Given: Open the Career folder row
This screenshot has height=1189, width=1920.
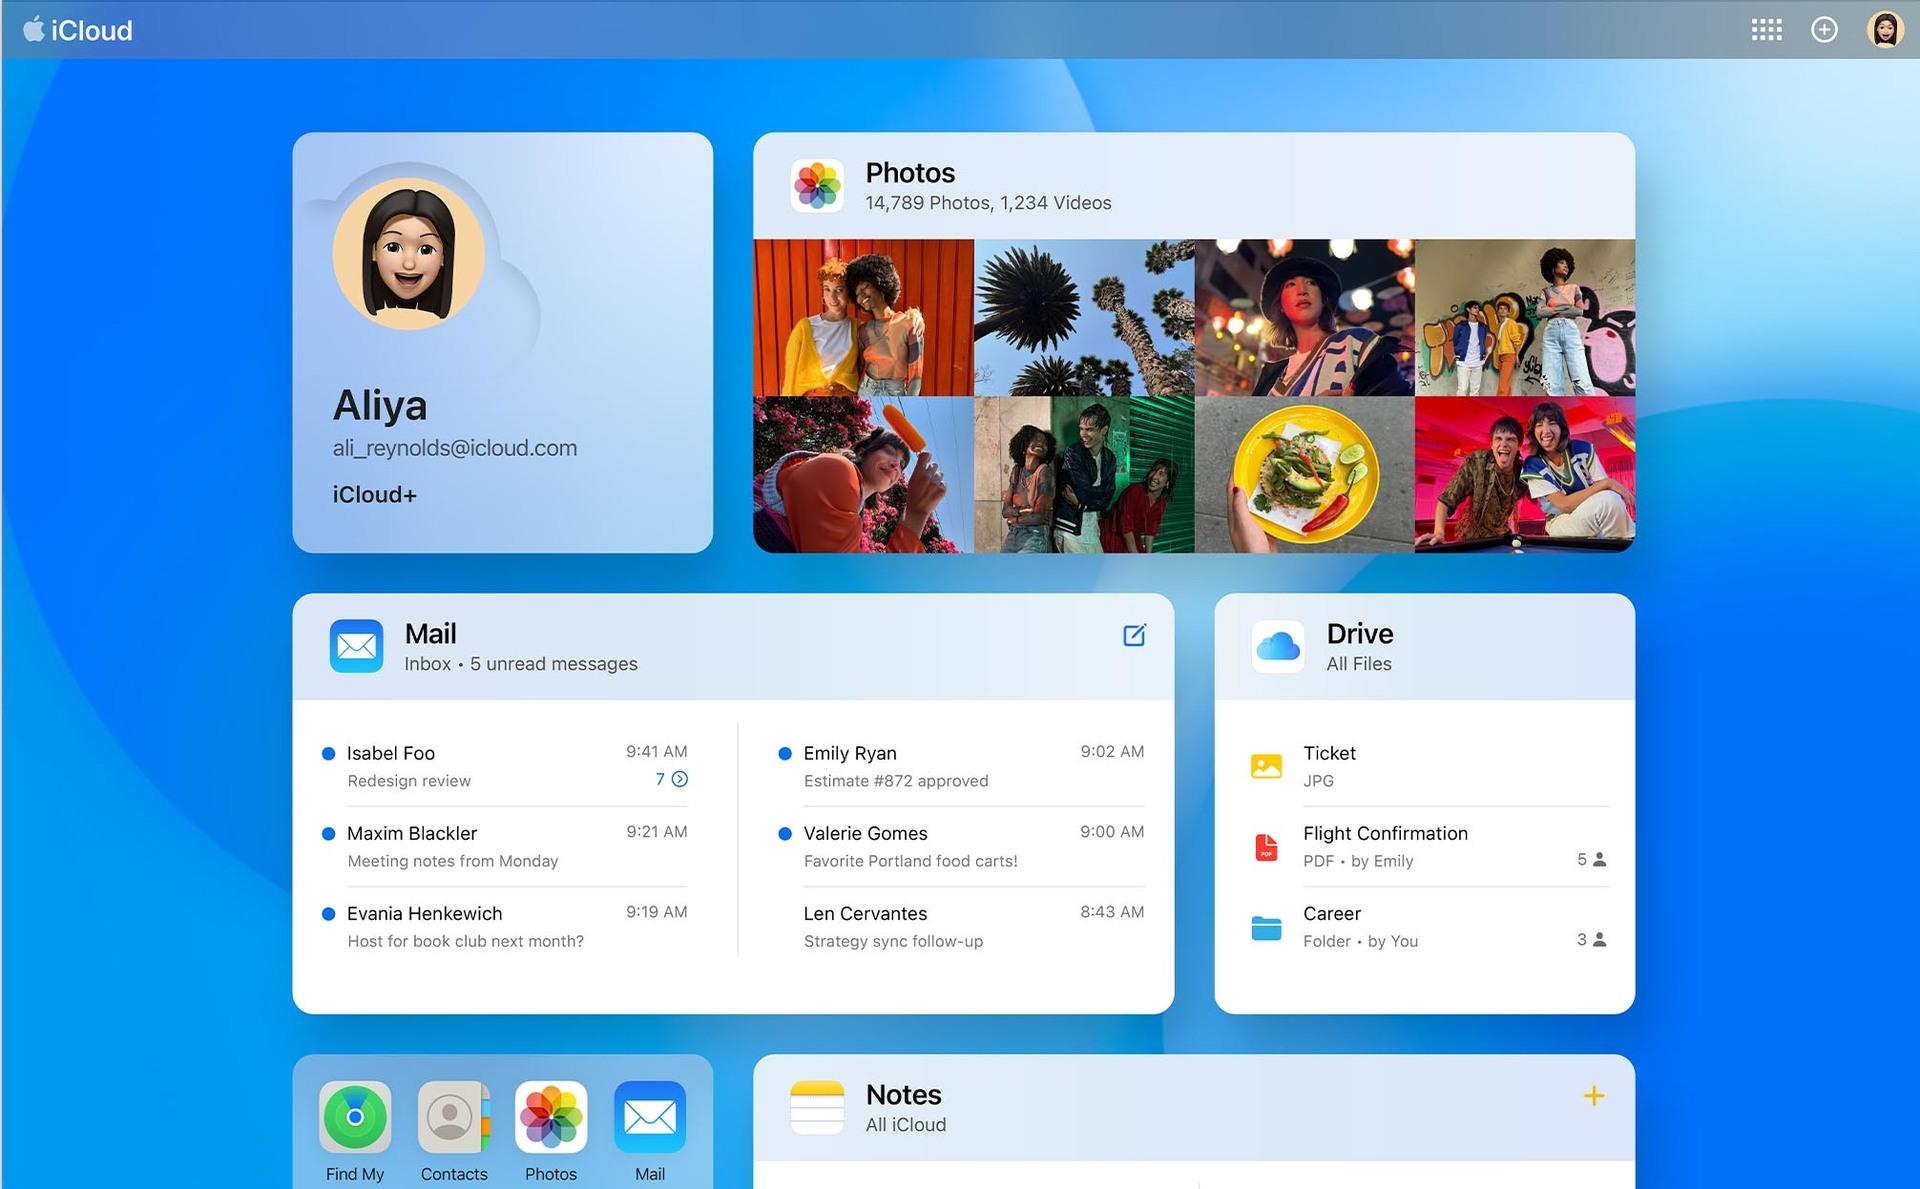Looking at the screenshot, I should 1429,927.
